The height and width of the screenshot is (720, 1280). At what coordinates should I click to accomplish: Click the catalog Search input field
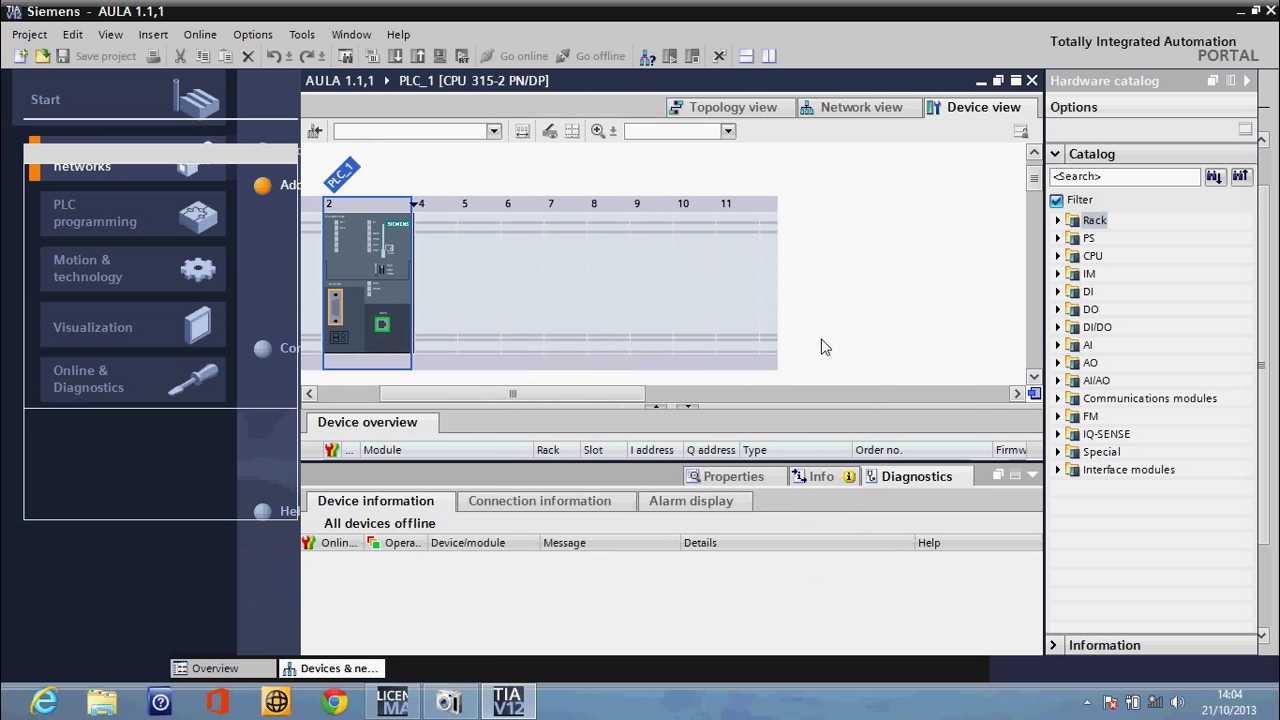[x=1124, y=177]
